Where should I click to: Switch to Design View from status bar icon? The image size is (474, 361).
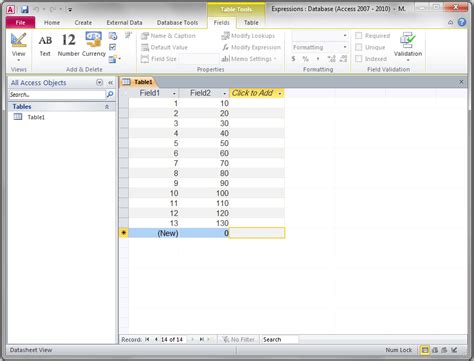coord(454,350)
